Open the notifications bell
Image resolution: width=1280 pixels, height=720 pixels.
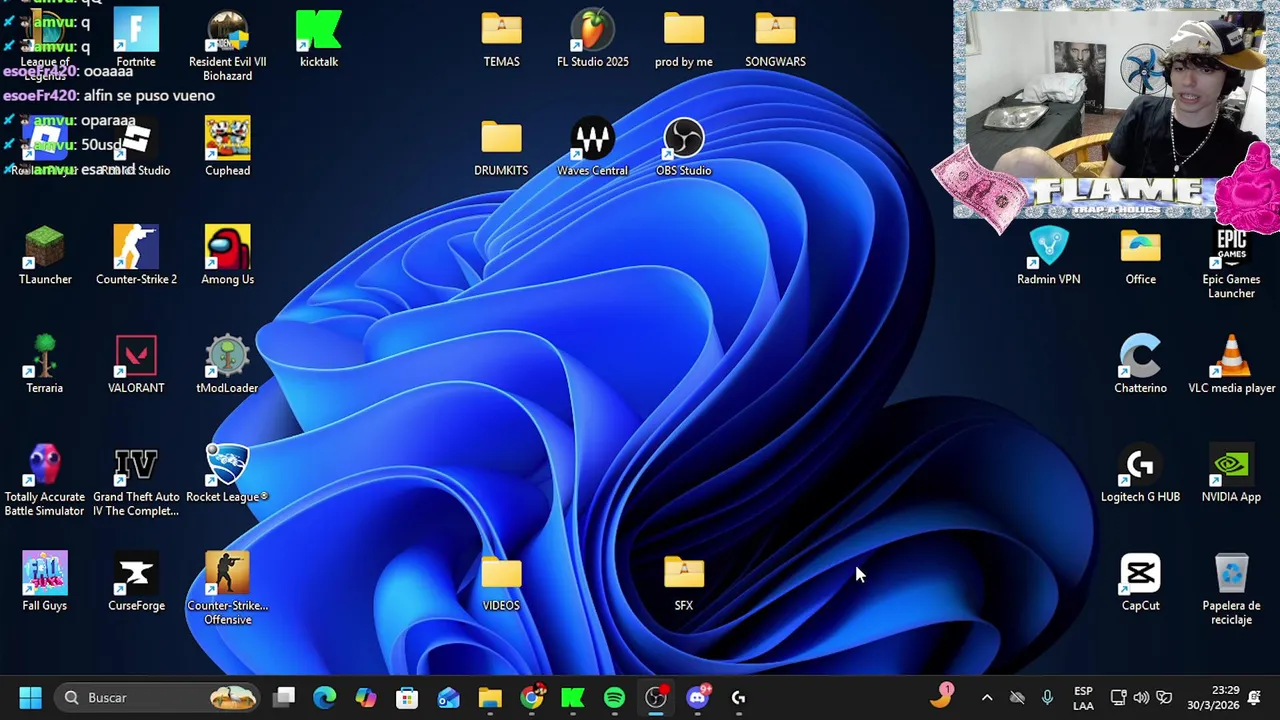(x=1254, y=698)
